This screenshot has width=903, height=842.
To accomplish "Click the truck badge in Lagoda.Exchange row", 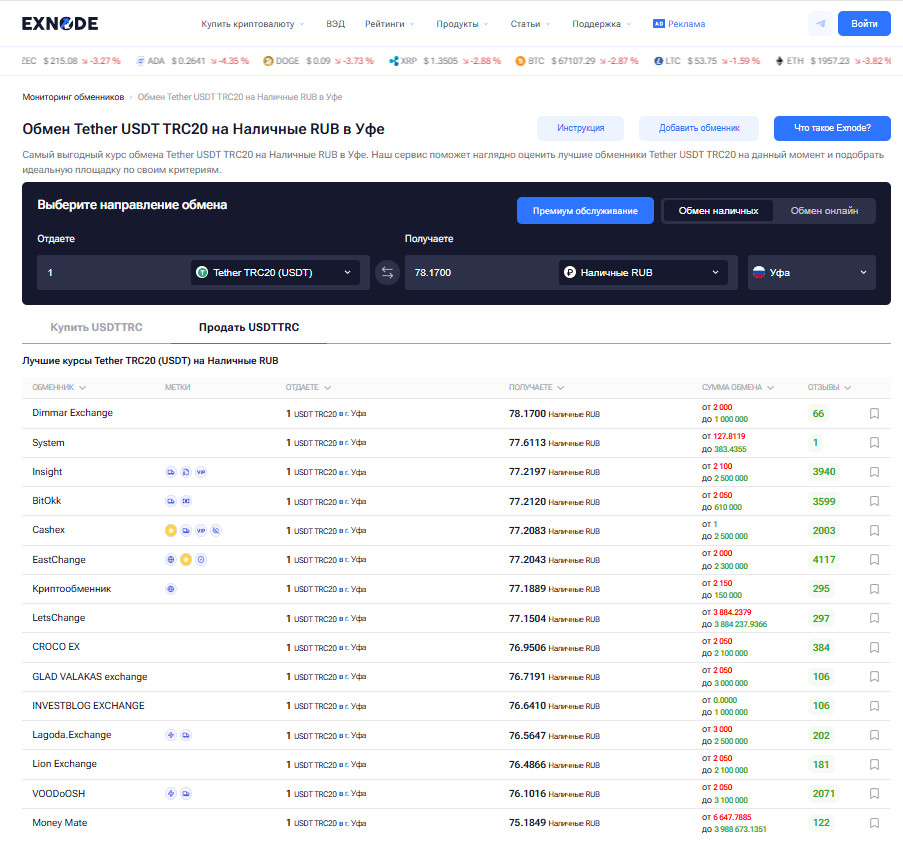I will (185, 735).
